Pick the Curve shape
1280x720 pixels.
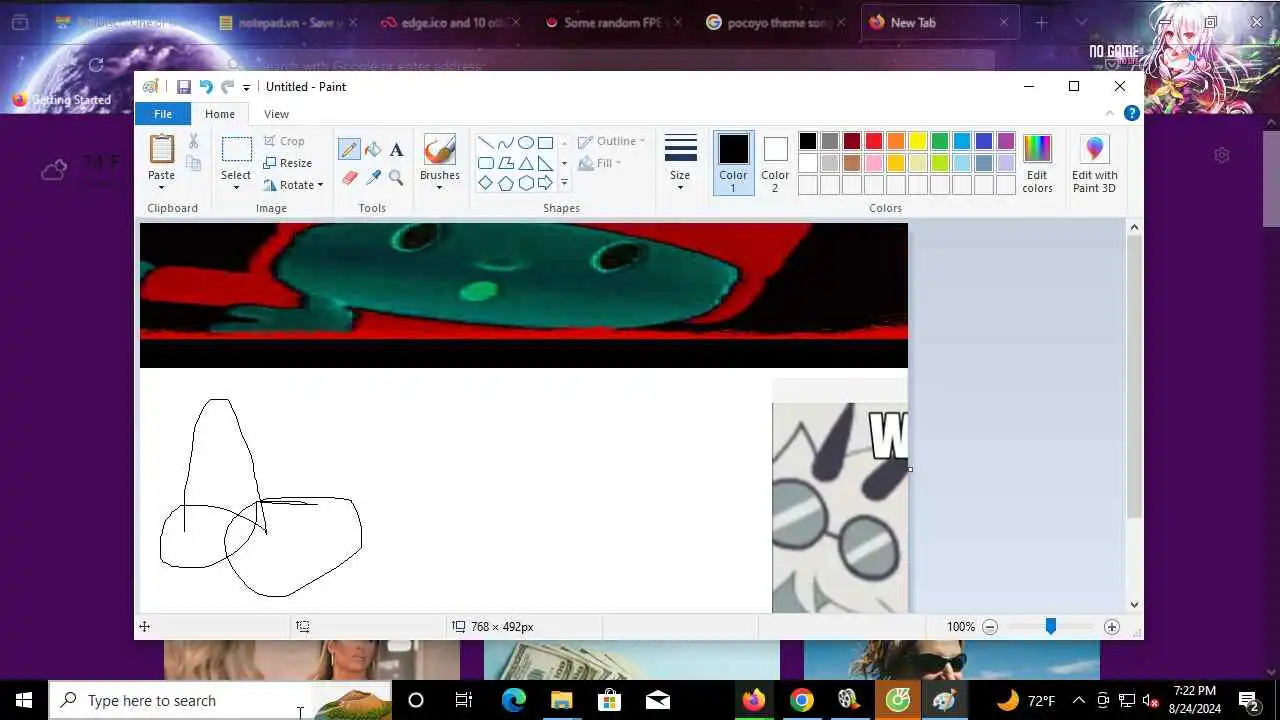point(505,143)
